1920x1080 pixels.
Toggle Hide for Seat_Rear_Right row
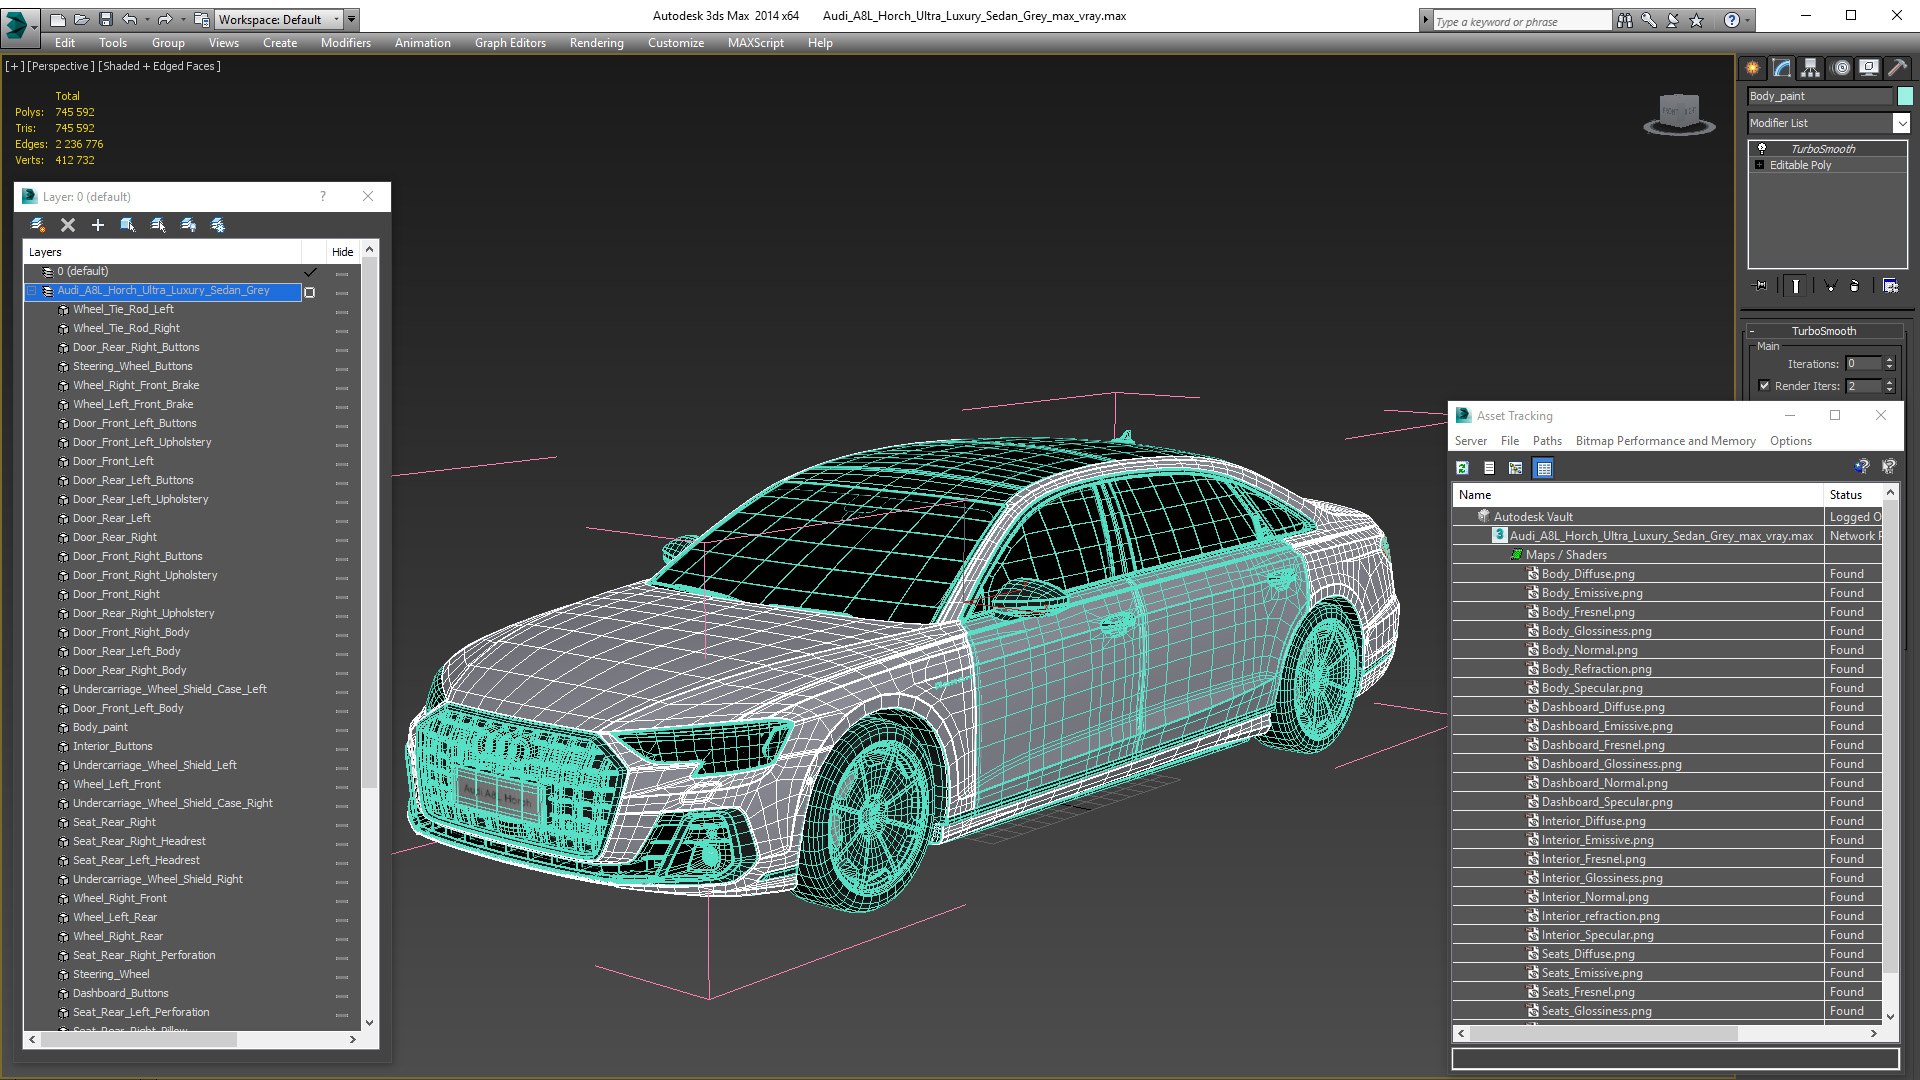point(342,824)
